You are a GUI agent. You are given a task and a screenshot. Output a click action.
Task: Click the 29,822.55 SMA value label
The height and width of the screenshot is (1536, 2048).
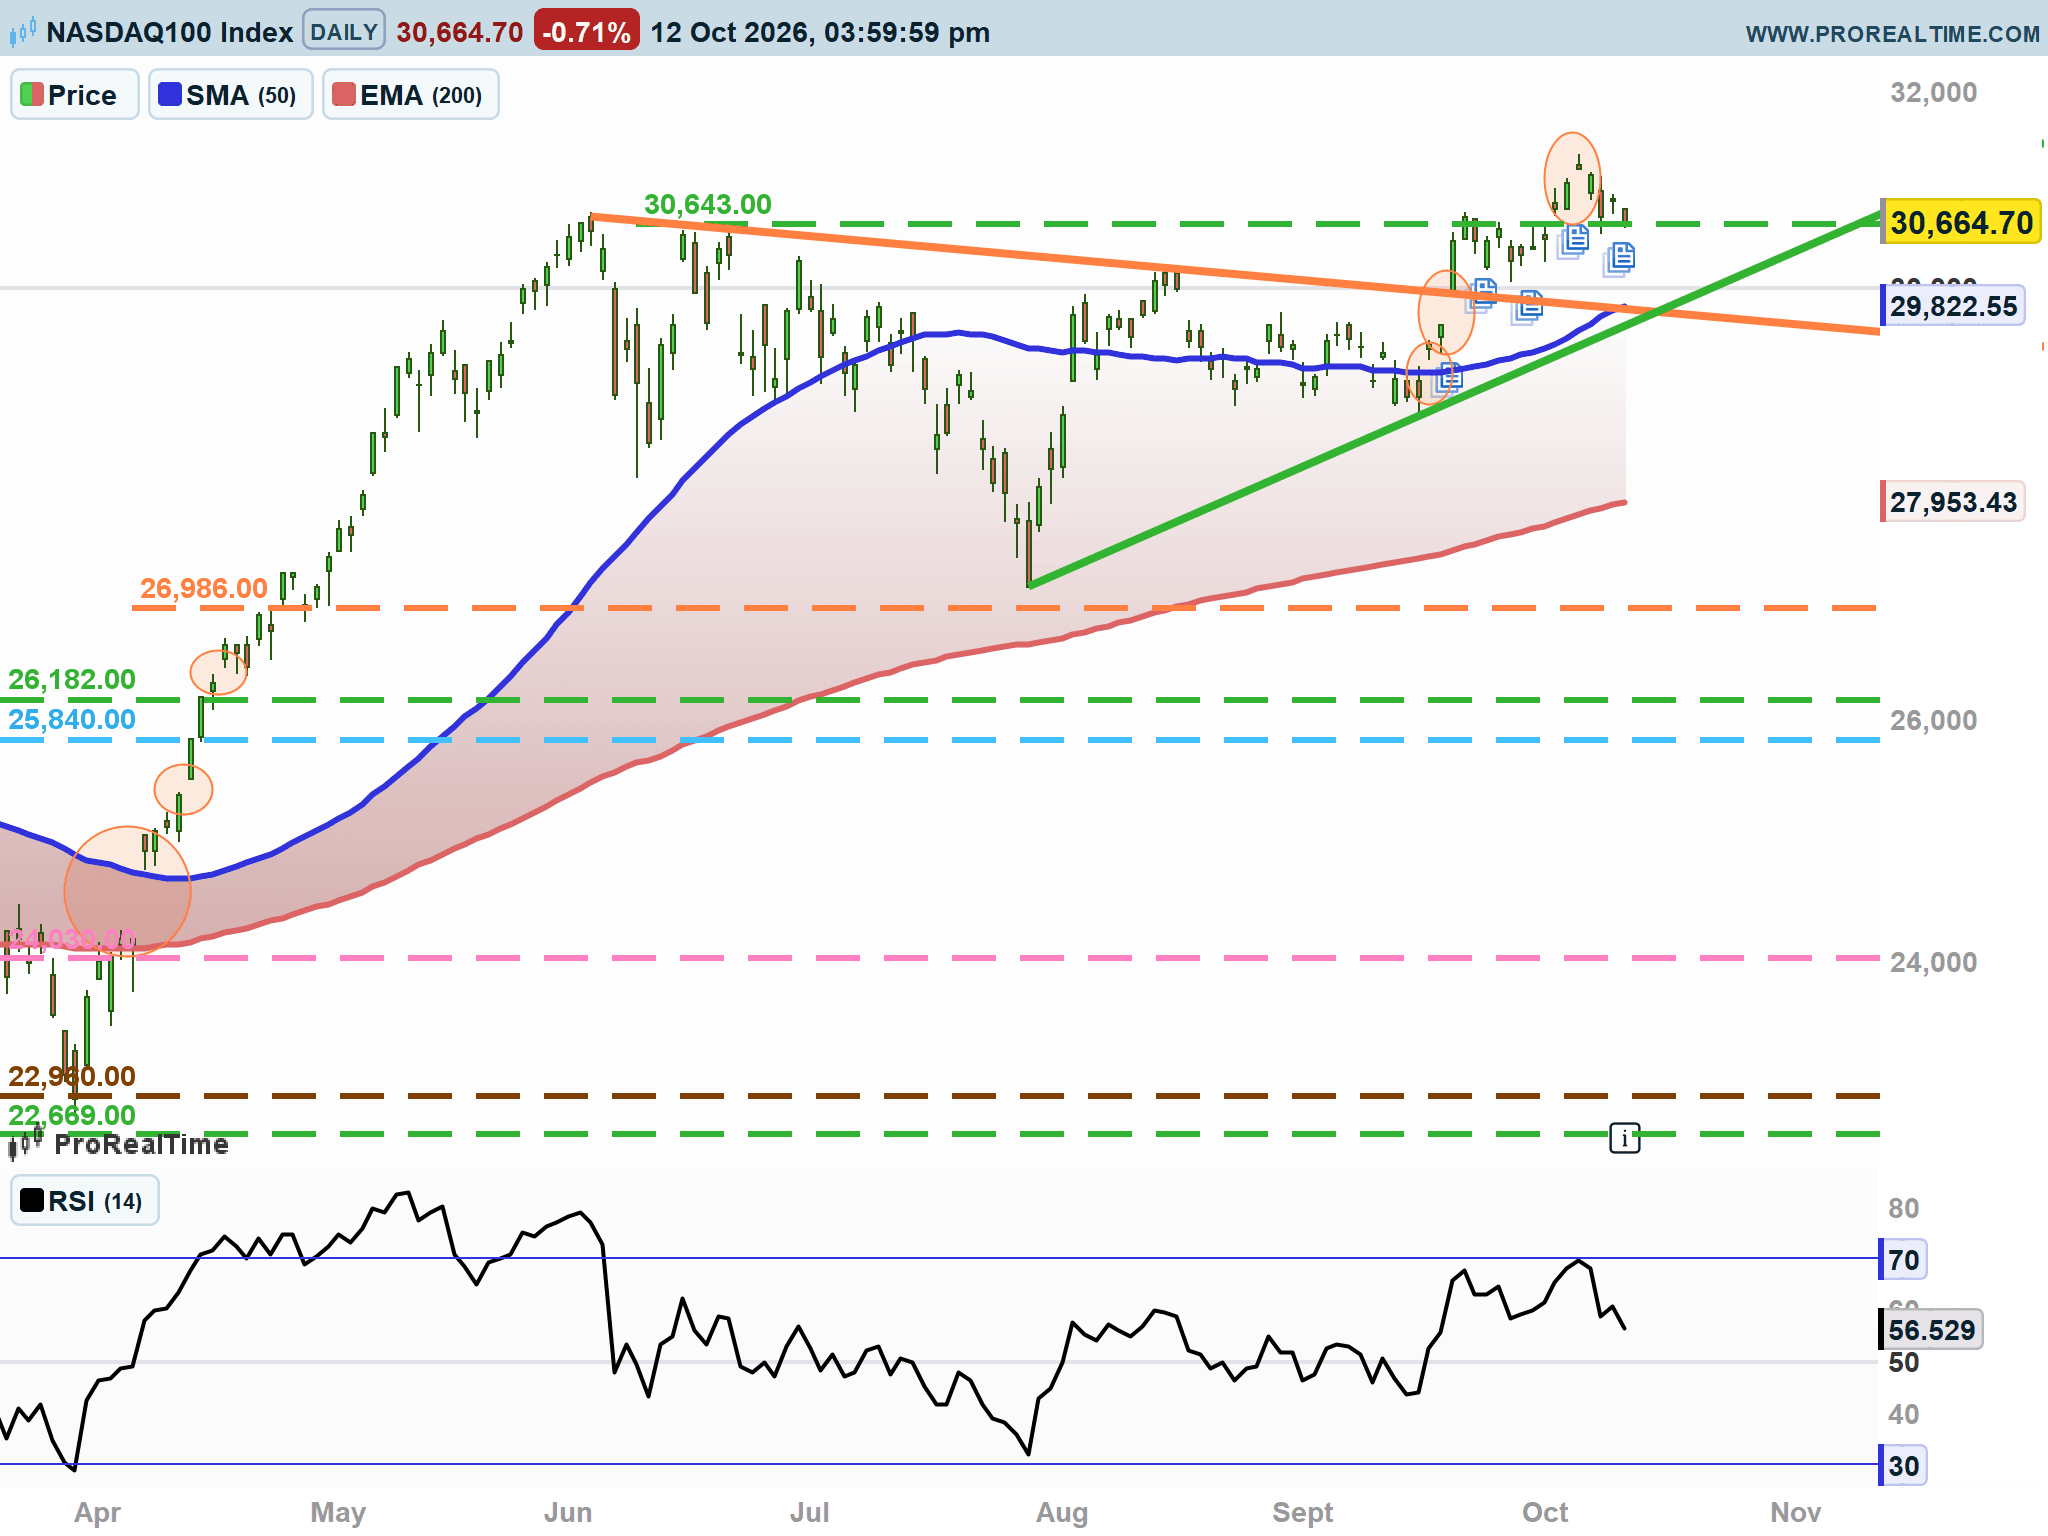pos(1953,306)
